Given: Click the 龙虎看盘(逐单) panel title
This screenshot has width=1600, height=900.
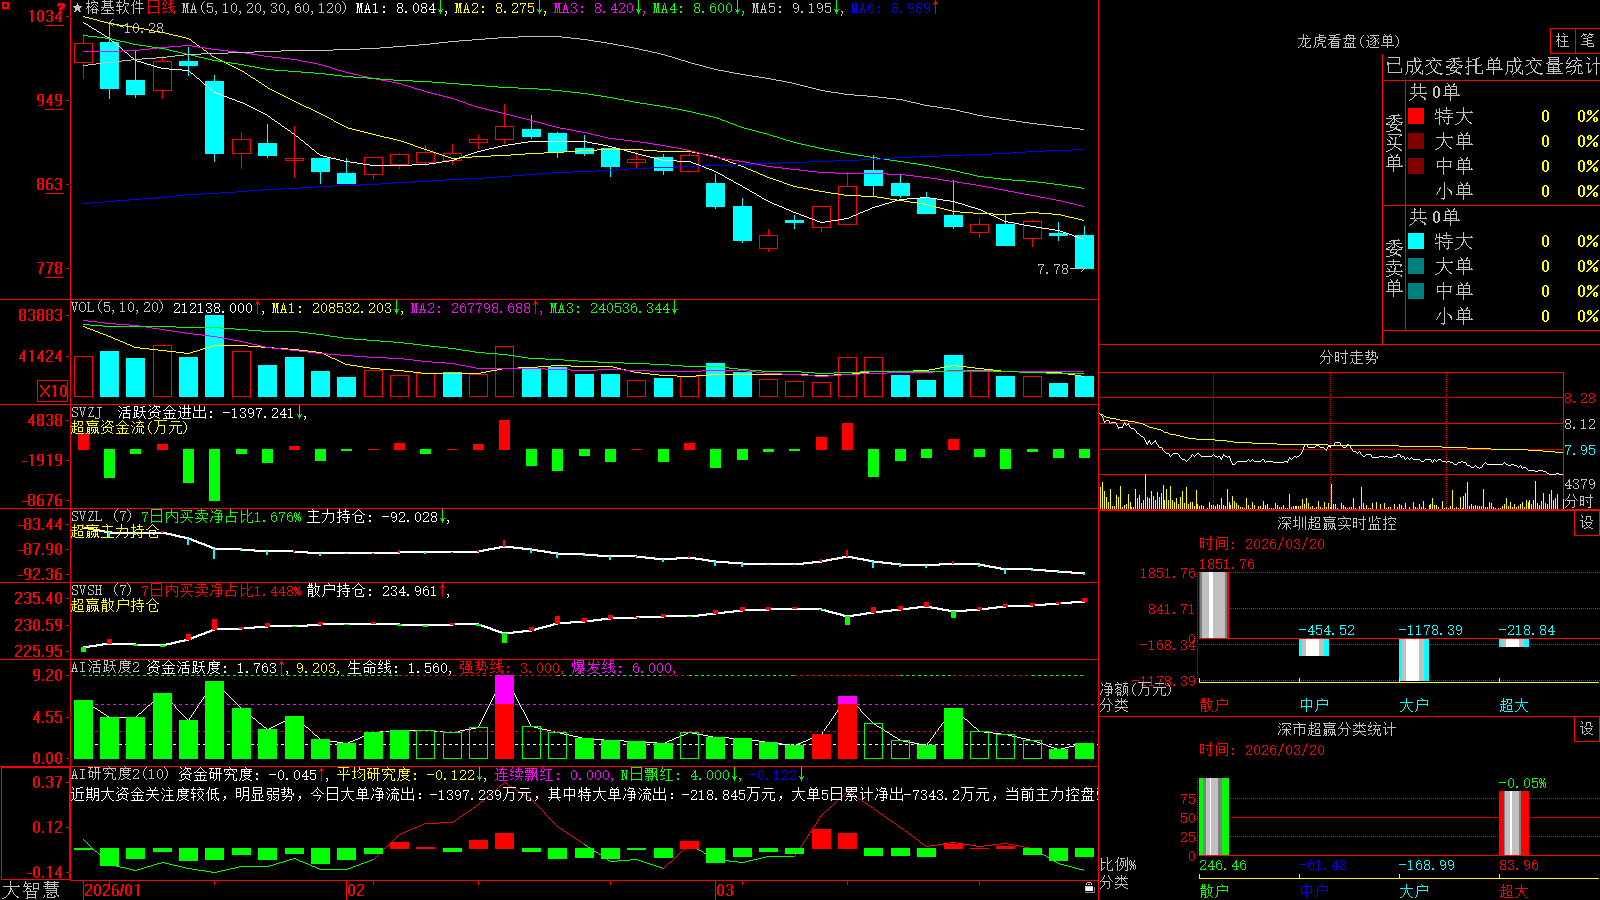Looking at the screenshot, I should [1348, 41].
